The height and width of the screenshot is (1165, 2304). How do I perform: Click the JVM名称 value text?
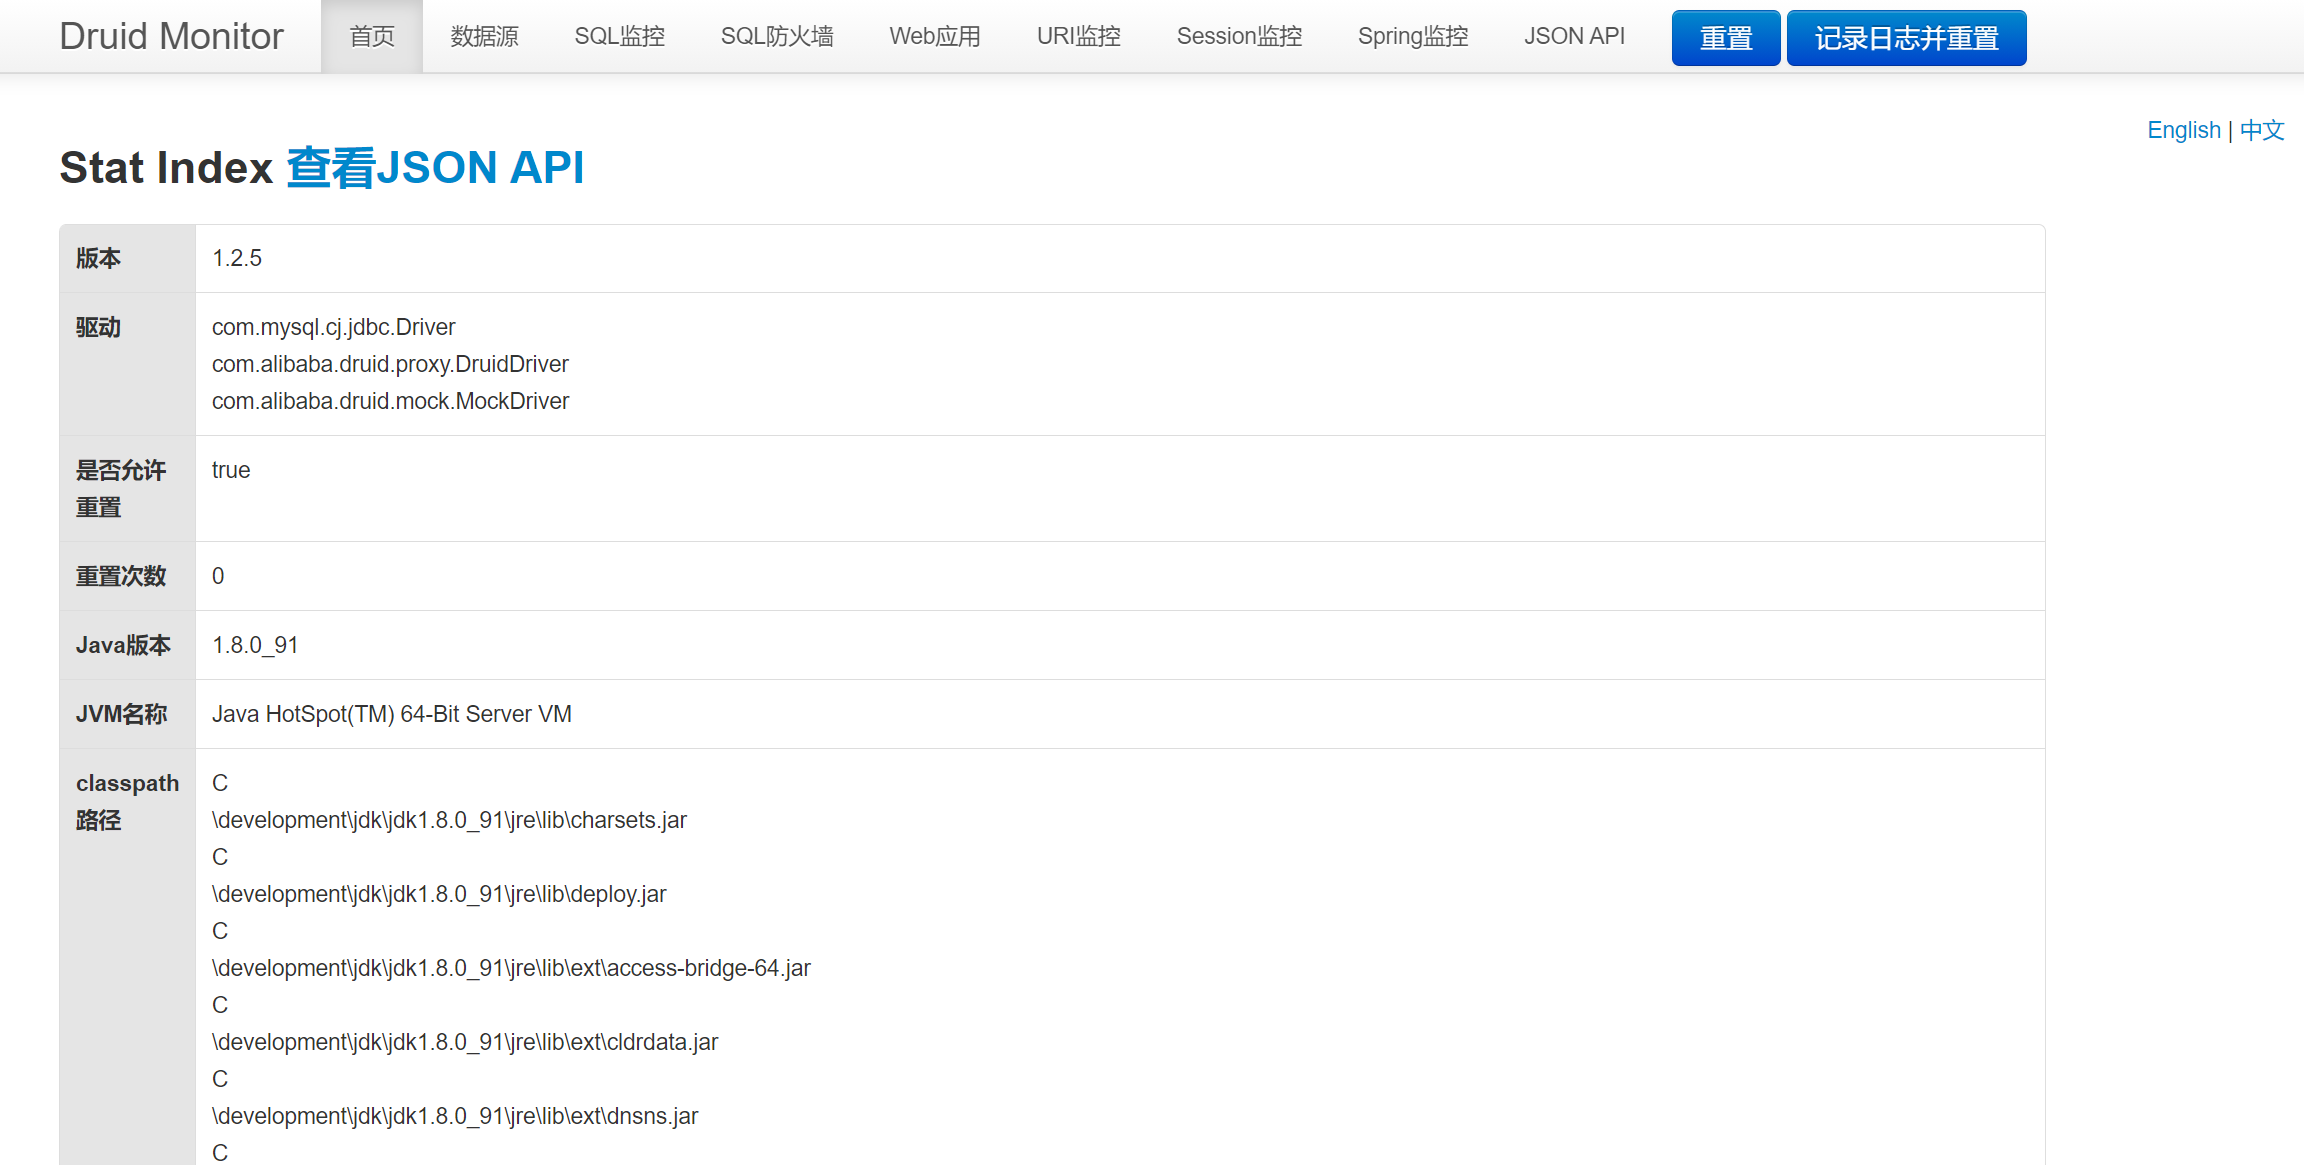(391, 714)
